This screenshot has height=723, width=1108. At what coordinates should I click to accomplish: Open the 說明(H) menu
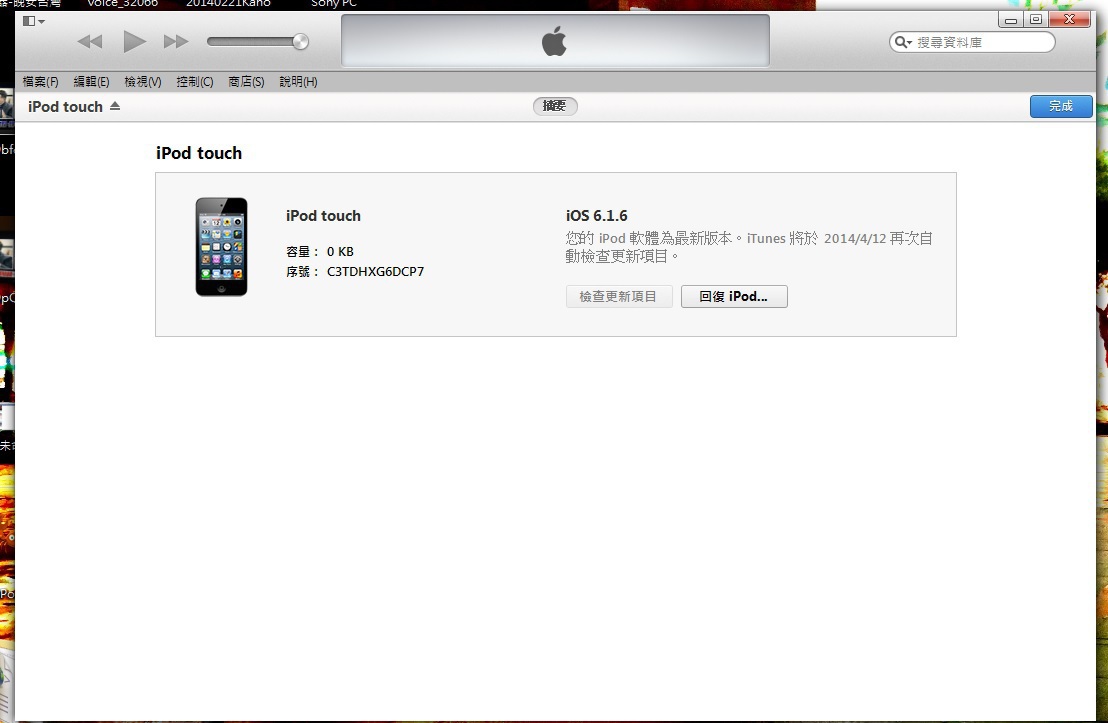[x=298, y=82]
